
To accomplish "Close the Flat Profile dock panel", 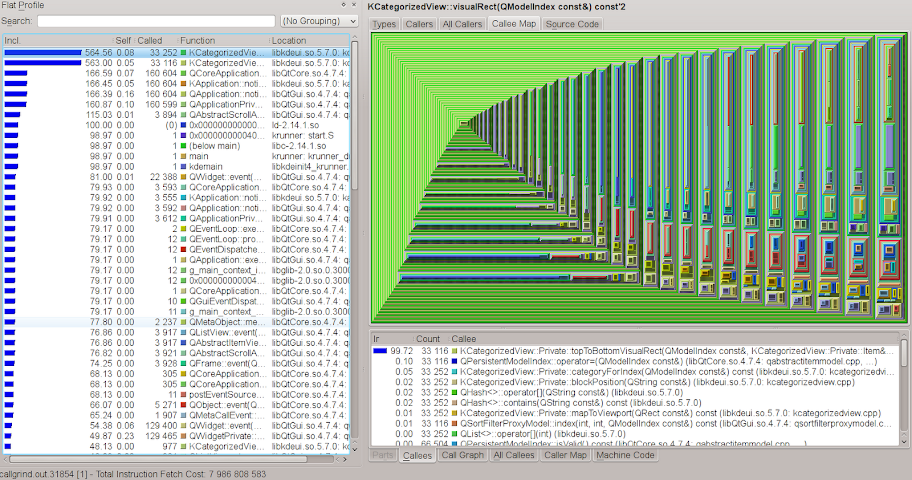I will (352, 5).
